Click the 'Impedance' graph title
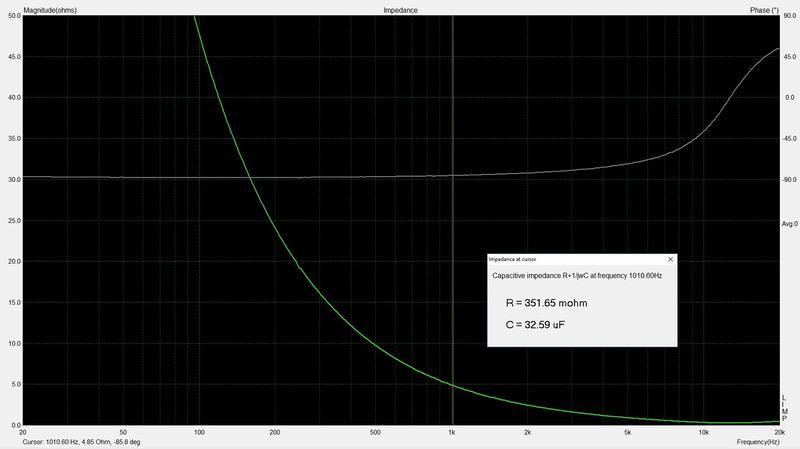This screenshot has width=800, height=449. tap(401, 10)
